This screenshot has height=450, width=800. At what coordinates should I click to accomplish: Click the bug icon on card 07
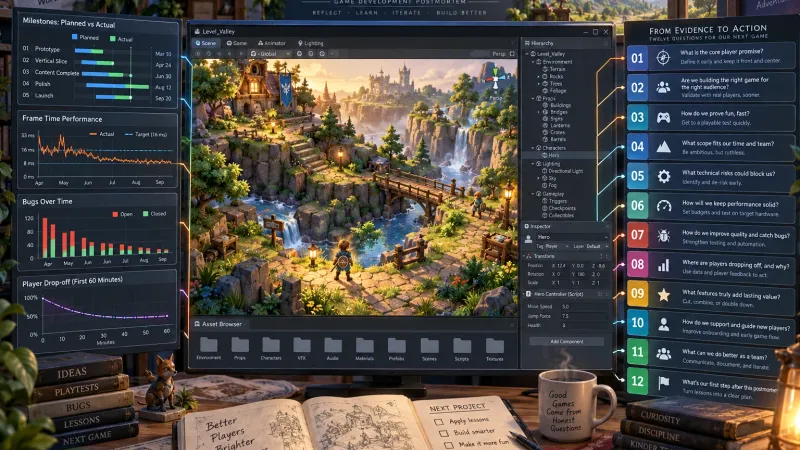point(664,235)
